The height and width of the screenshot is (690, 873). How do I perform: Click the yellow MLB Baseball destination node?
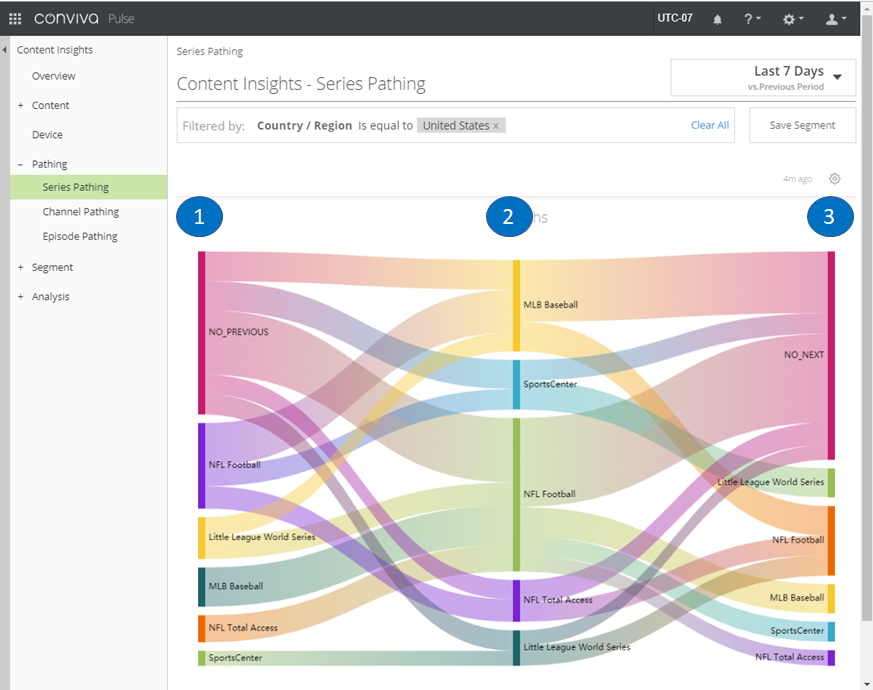[x=831, y=599]
